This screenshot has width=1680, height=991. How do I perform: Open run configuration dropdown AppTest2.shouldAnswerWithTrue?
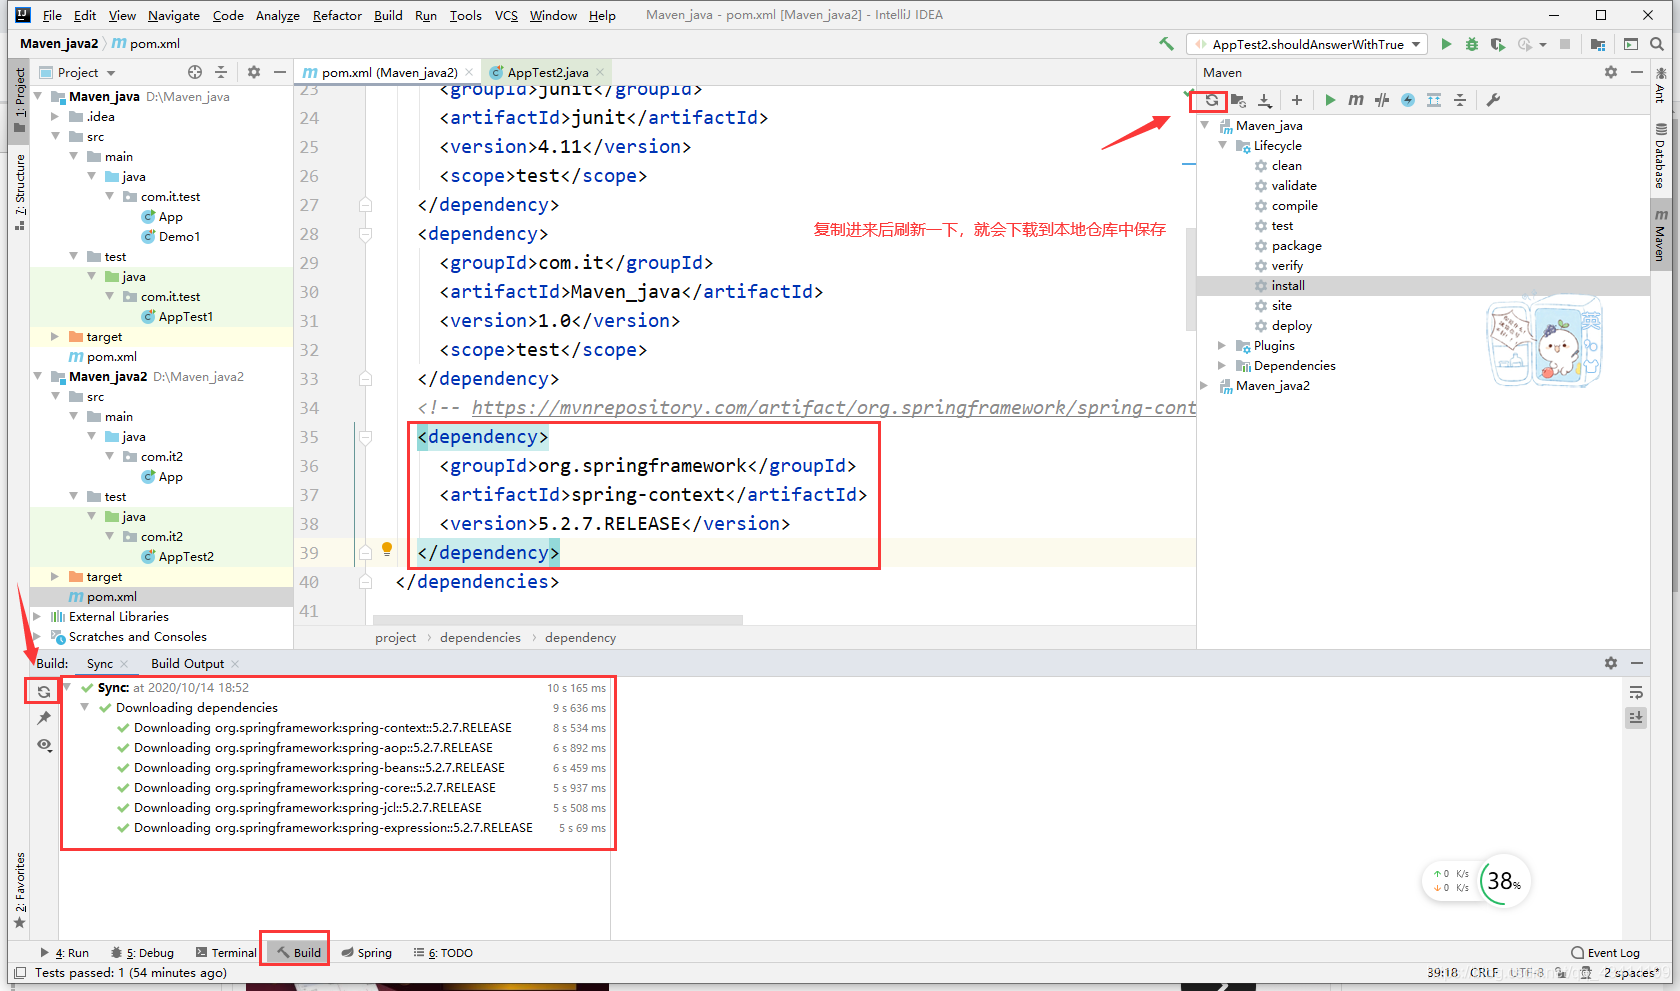1308,44
